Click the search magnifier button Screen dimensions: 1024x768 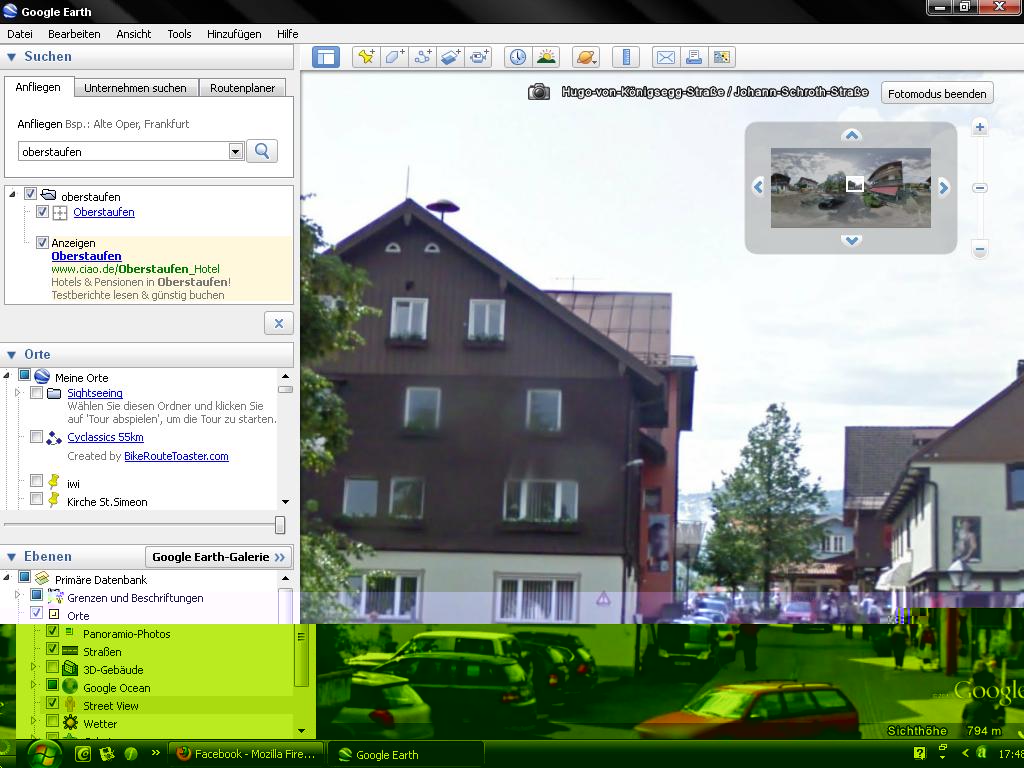tap(262, 151)
